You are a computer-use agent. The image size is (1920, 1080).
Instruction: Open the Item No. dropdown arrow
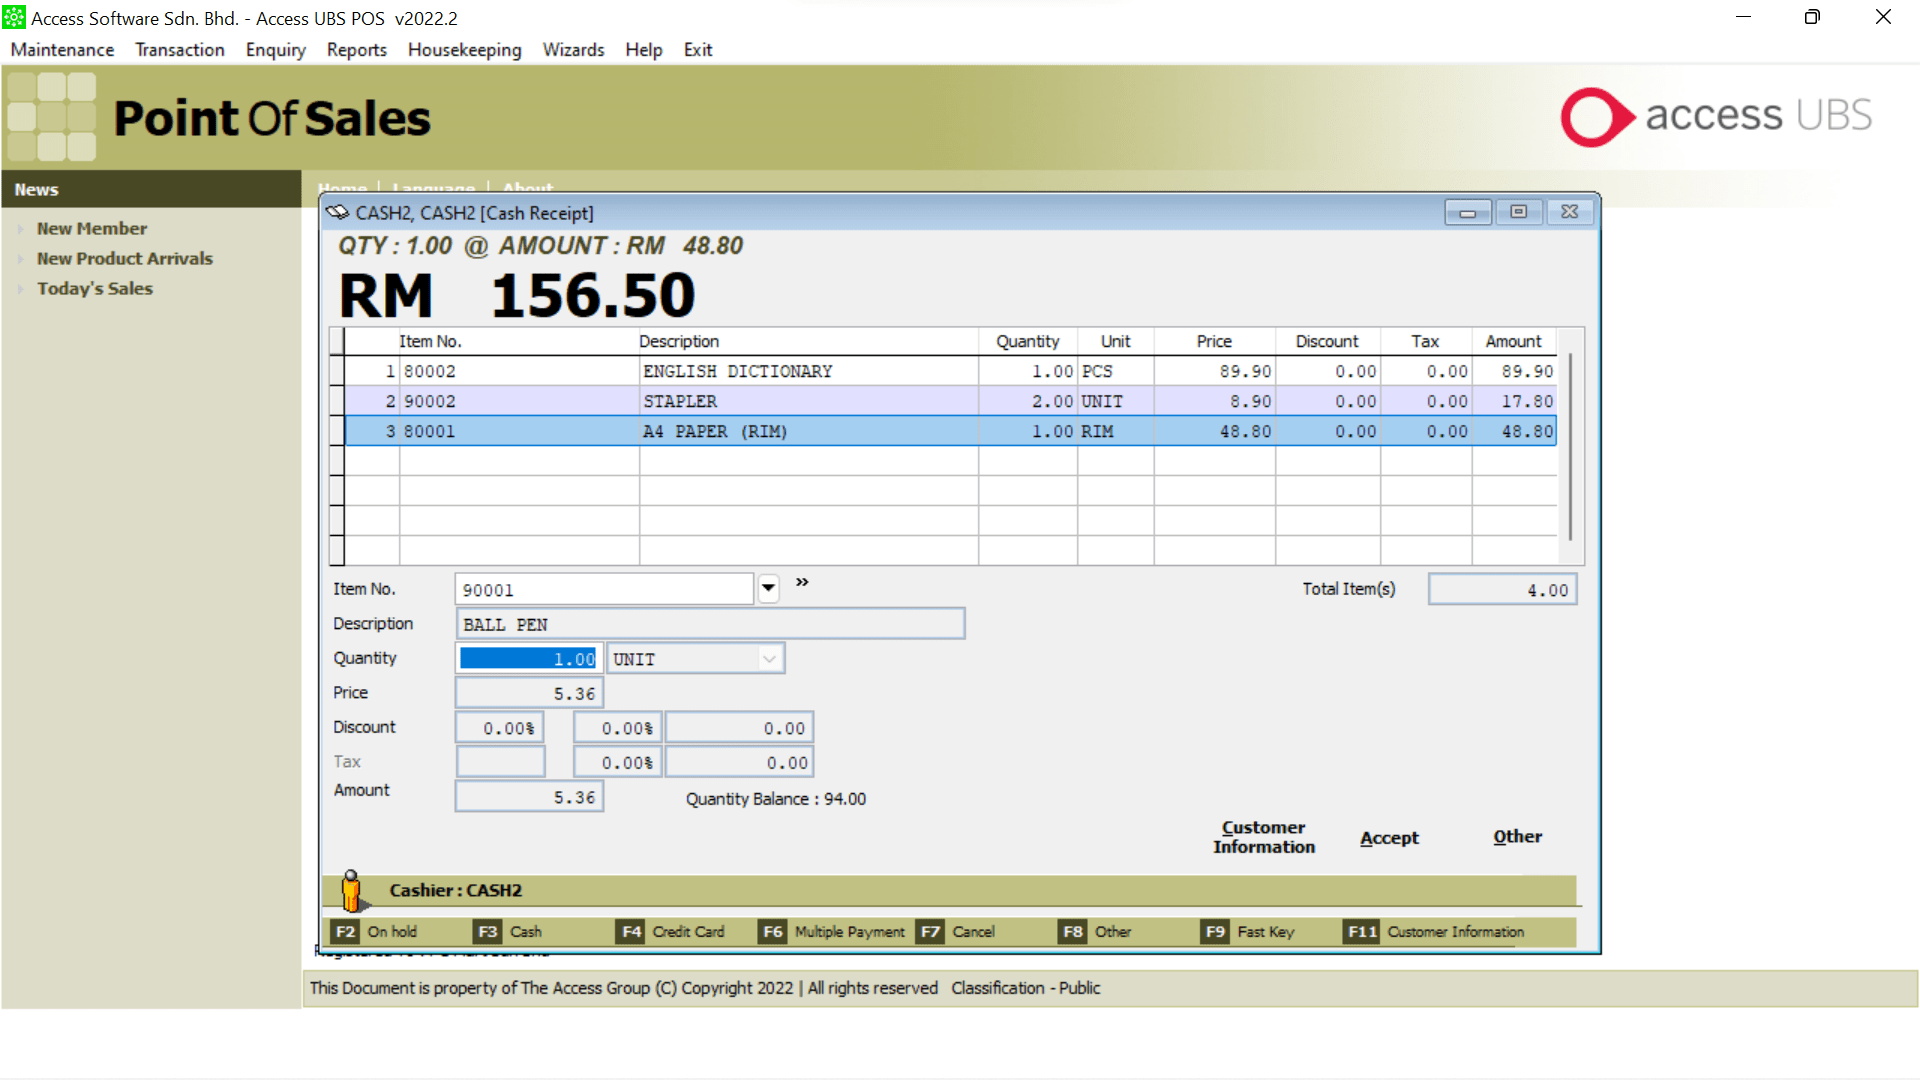pos(768,589)
